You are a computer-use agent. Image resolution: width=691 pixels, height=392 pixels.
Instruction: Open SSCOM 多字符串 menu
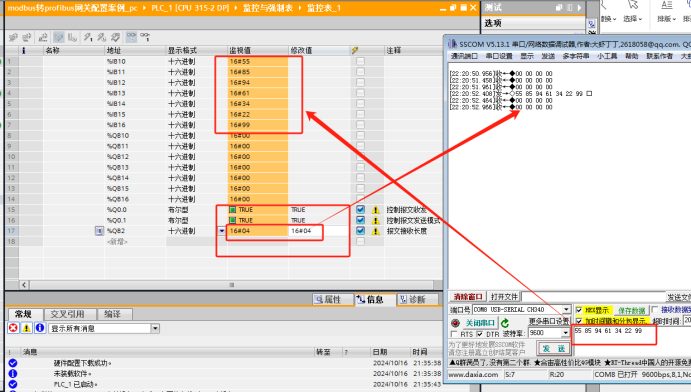pos(576,56)
